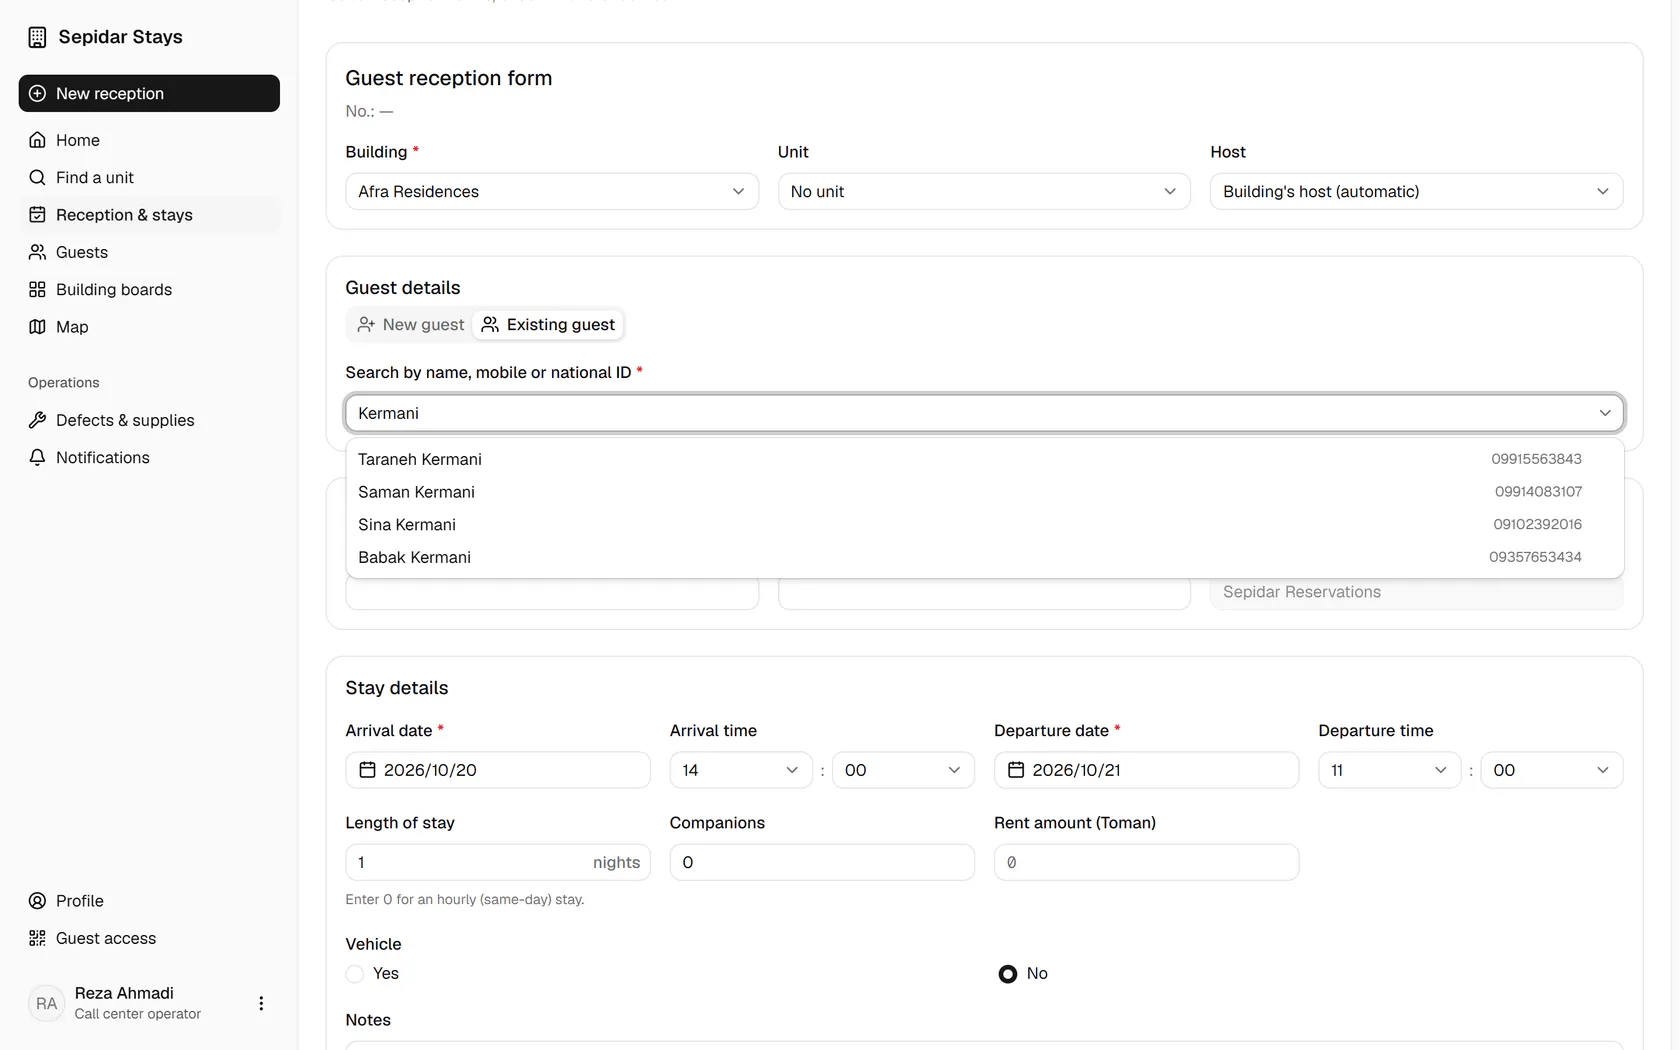This screenshot has height=1050, width=1680.
Task: Select the Yes vehicle radio button
Action: point(355,974)
